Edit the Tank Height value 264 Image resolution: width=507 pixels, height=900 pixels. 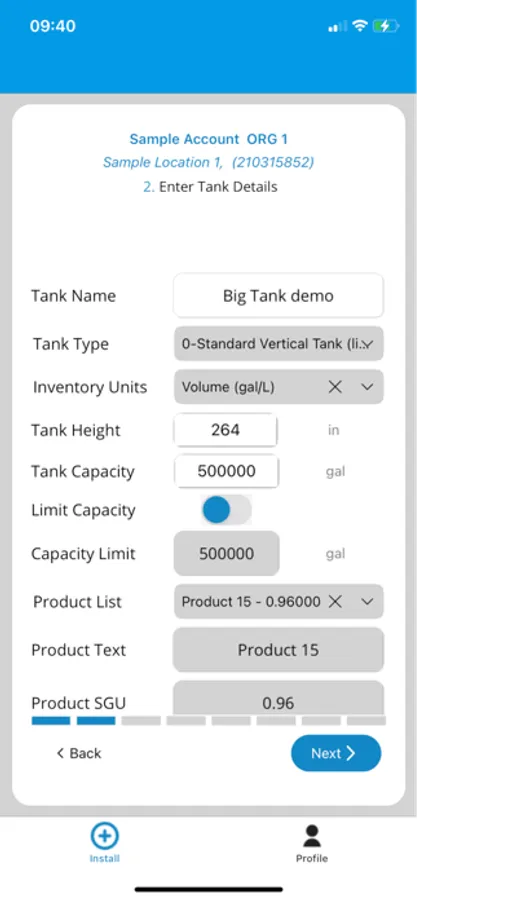tap(226, 430)
